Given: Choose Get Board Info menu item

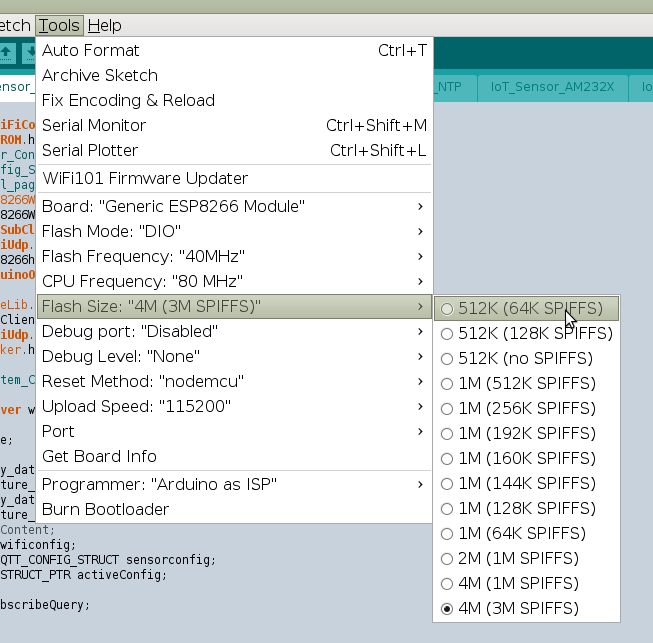Looking at the screenshot, I should point(99,456).
